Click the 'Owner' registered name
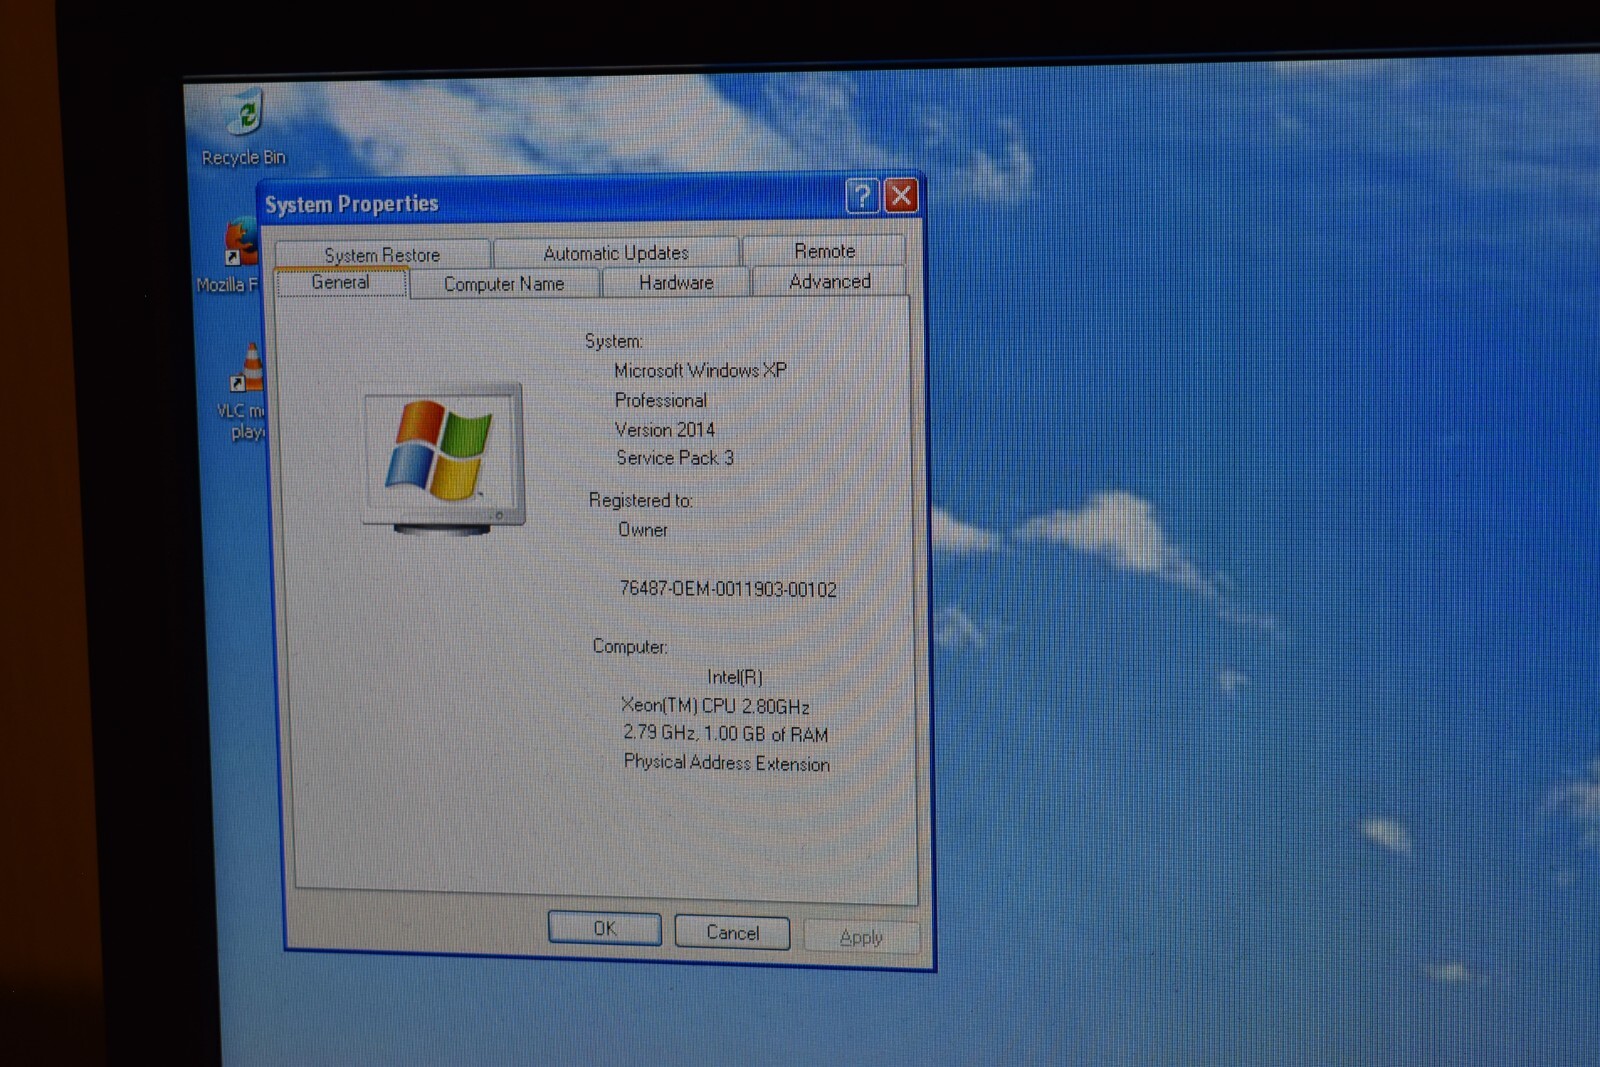 642,530
